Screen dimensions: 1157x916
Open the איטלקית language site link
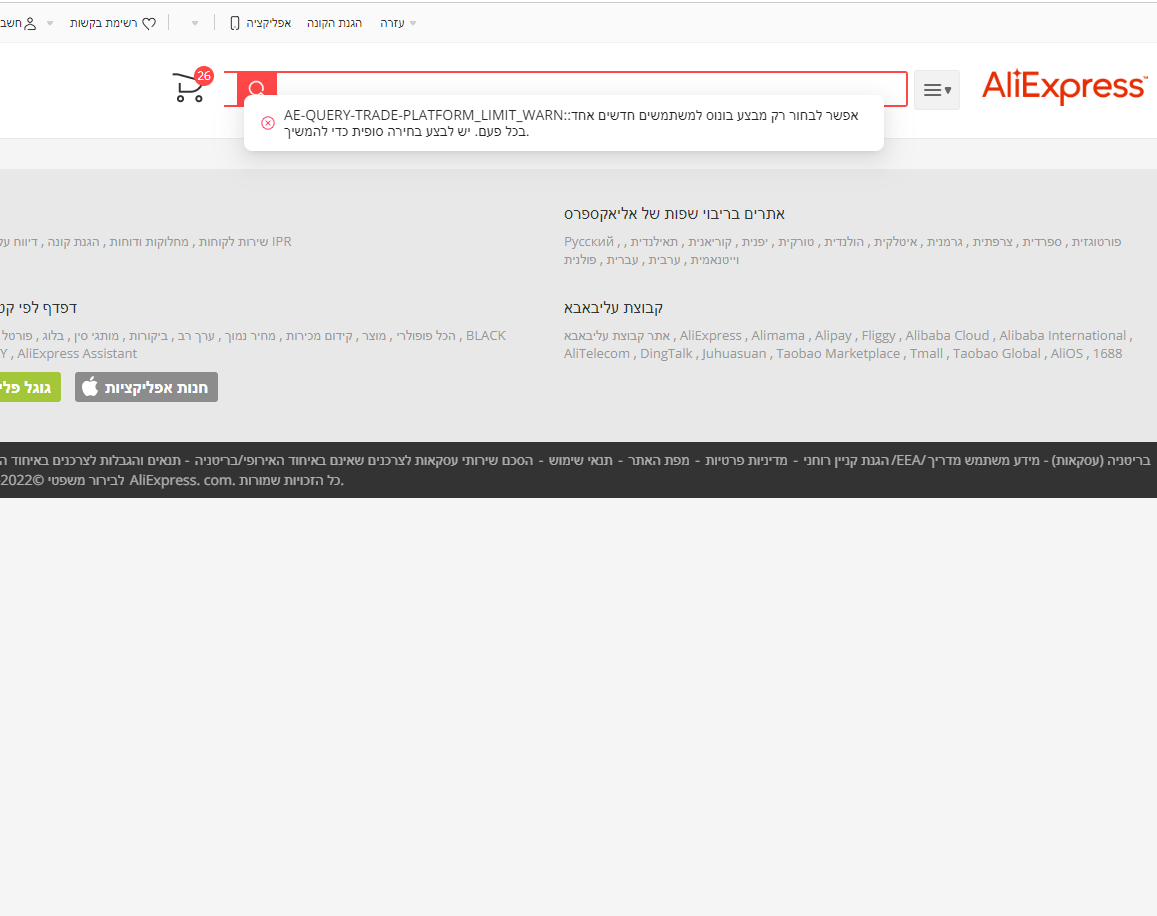pyautogui.click(x=895, y=241)
